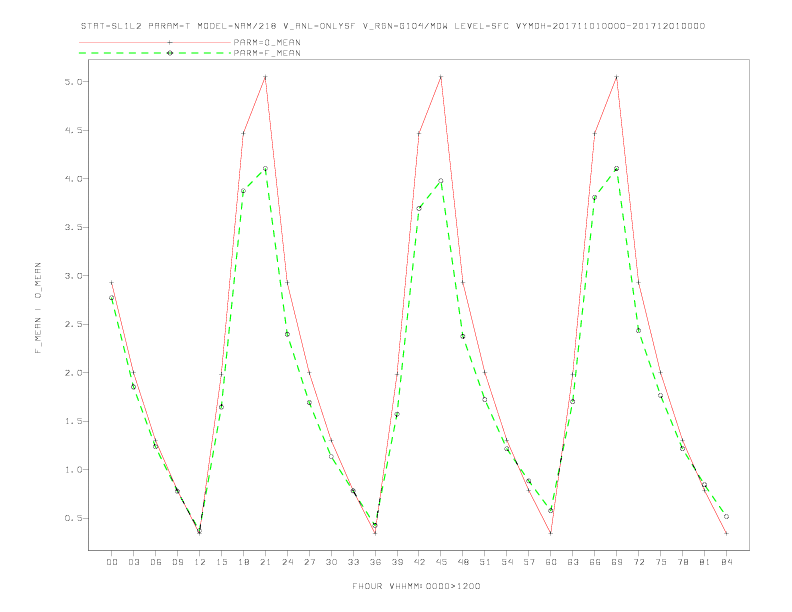Viewport: 792px width, 612px height.
Task: Click the FHOUR VHHMM:0000>1200 x-axis title
Action: 416,586
